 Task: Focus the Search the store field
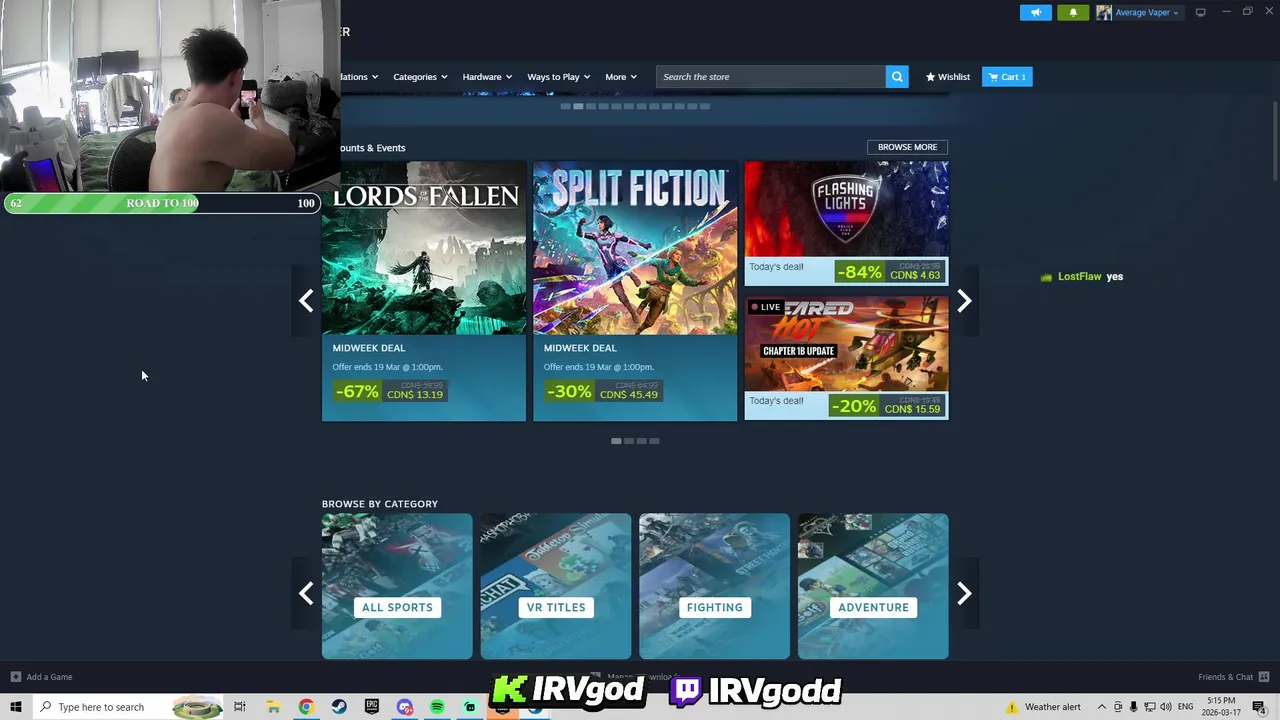click(771, 77)
